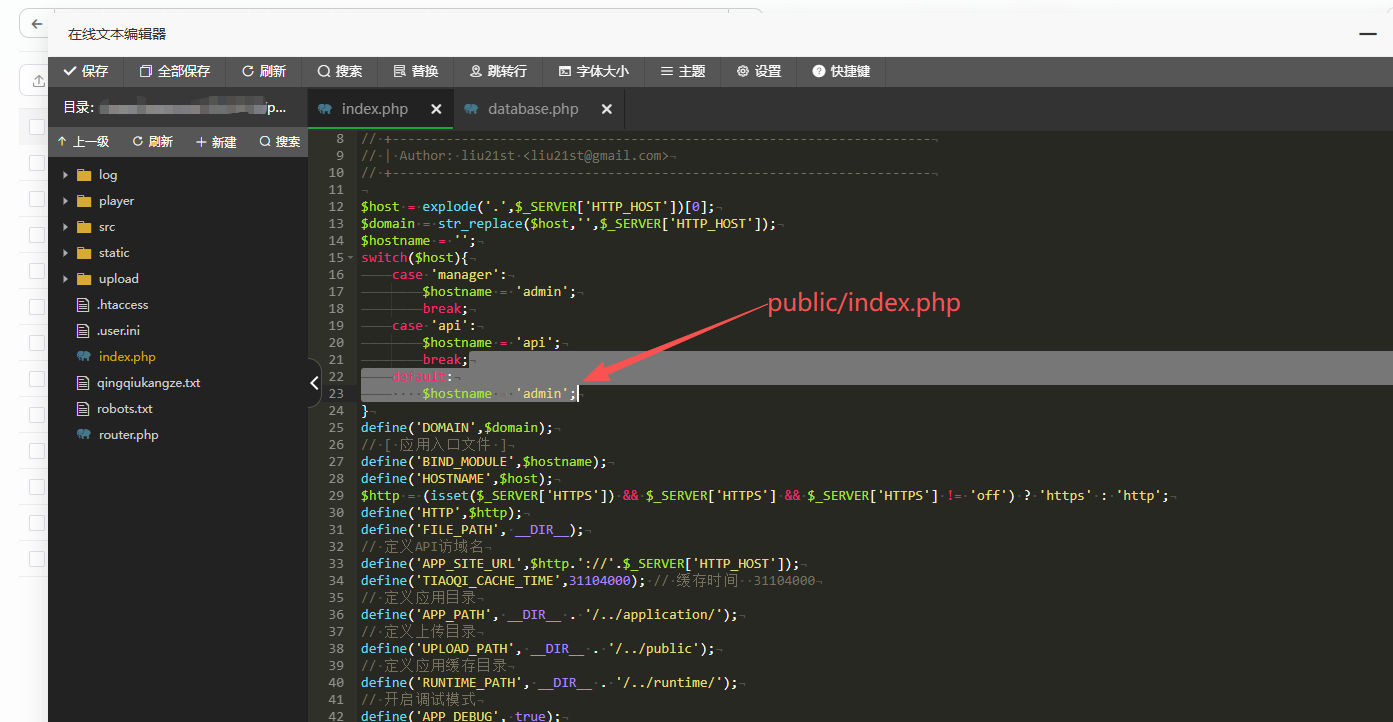The height and width of the screenshot is (722, 1393).
Task: Open the .user.ini file
Action: [118, 331]
